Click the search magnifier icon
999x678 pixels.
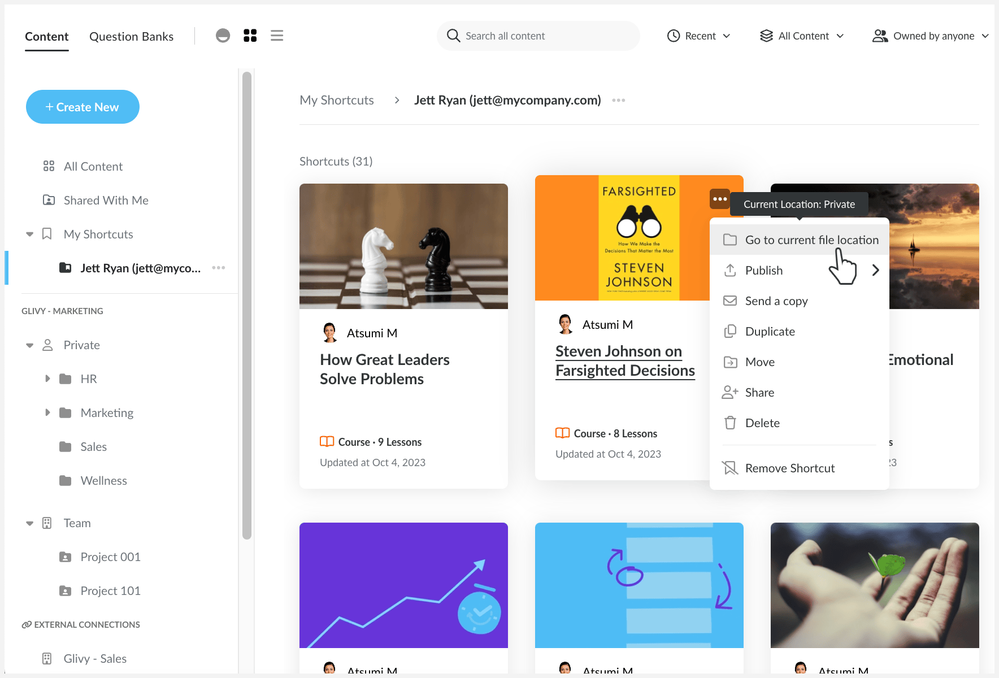pos(453,36)
